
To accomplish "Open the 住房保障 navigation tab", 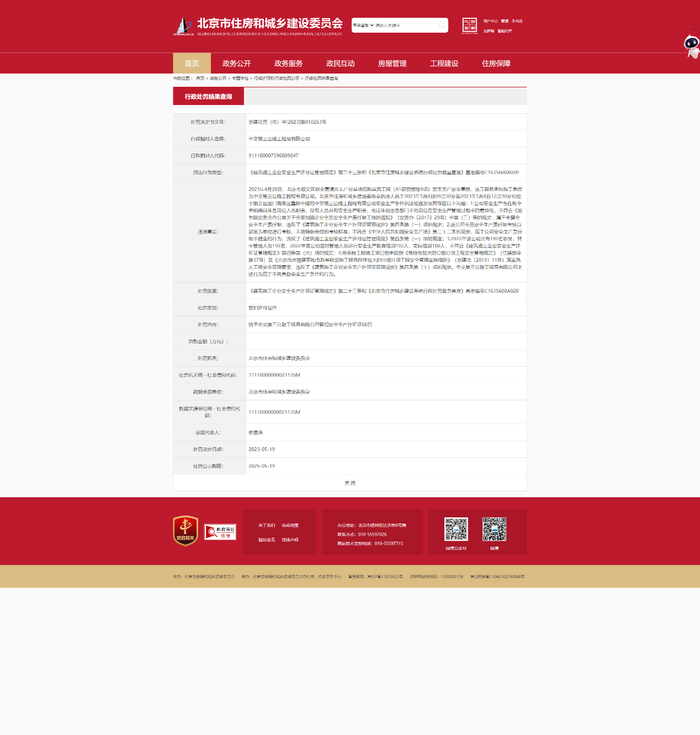I will pos(496,63).
